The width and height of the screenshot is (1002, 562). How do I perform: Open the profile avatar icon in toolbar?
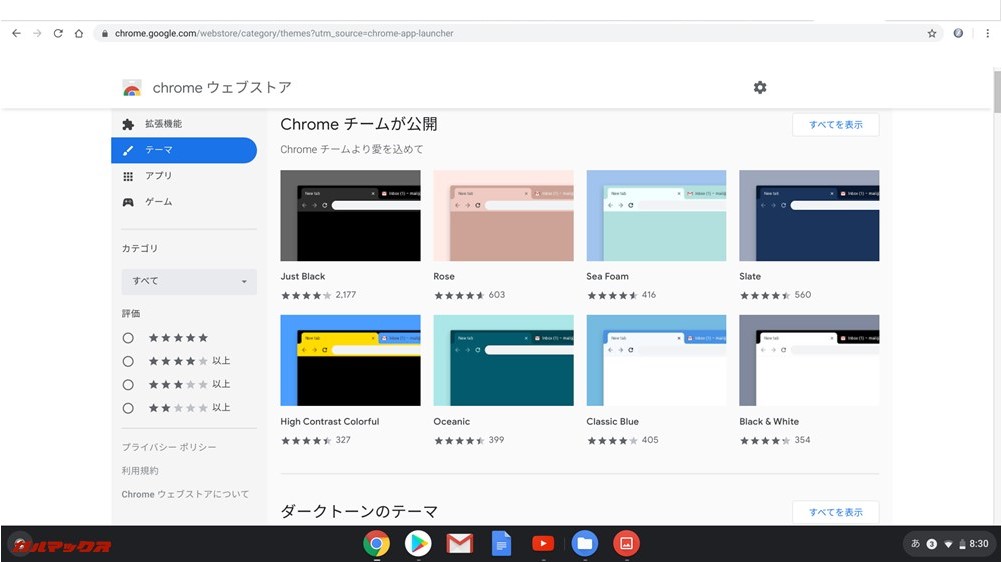(x=958, y=33)
